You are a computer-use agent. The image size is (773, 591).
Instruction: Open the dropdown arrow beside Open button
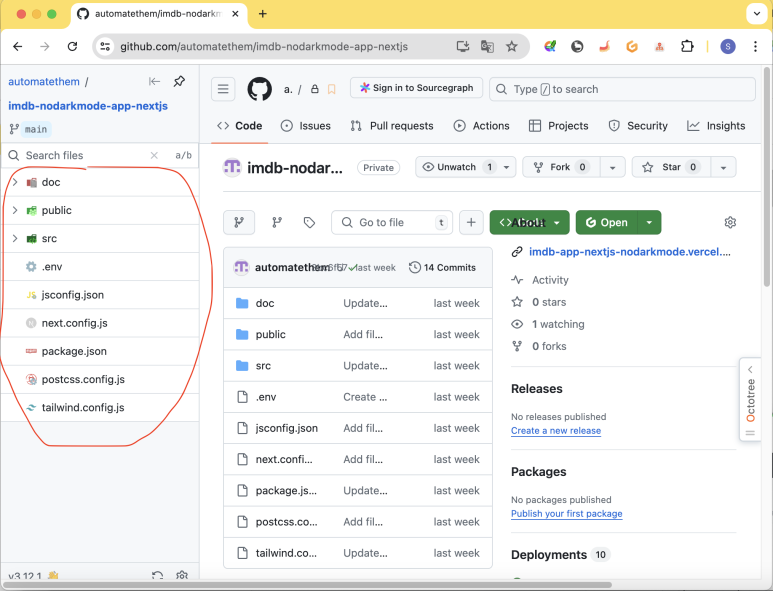click(649, 223)
